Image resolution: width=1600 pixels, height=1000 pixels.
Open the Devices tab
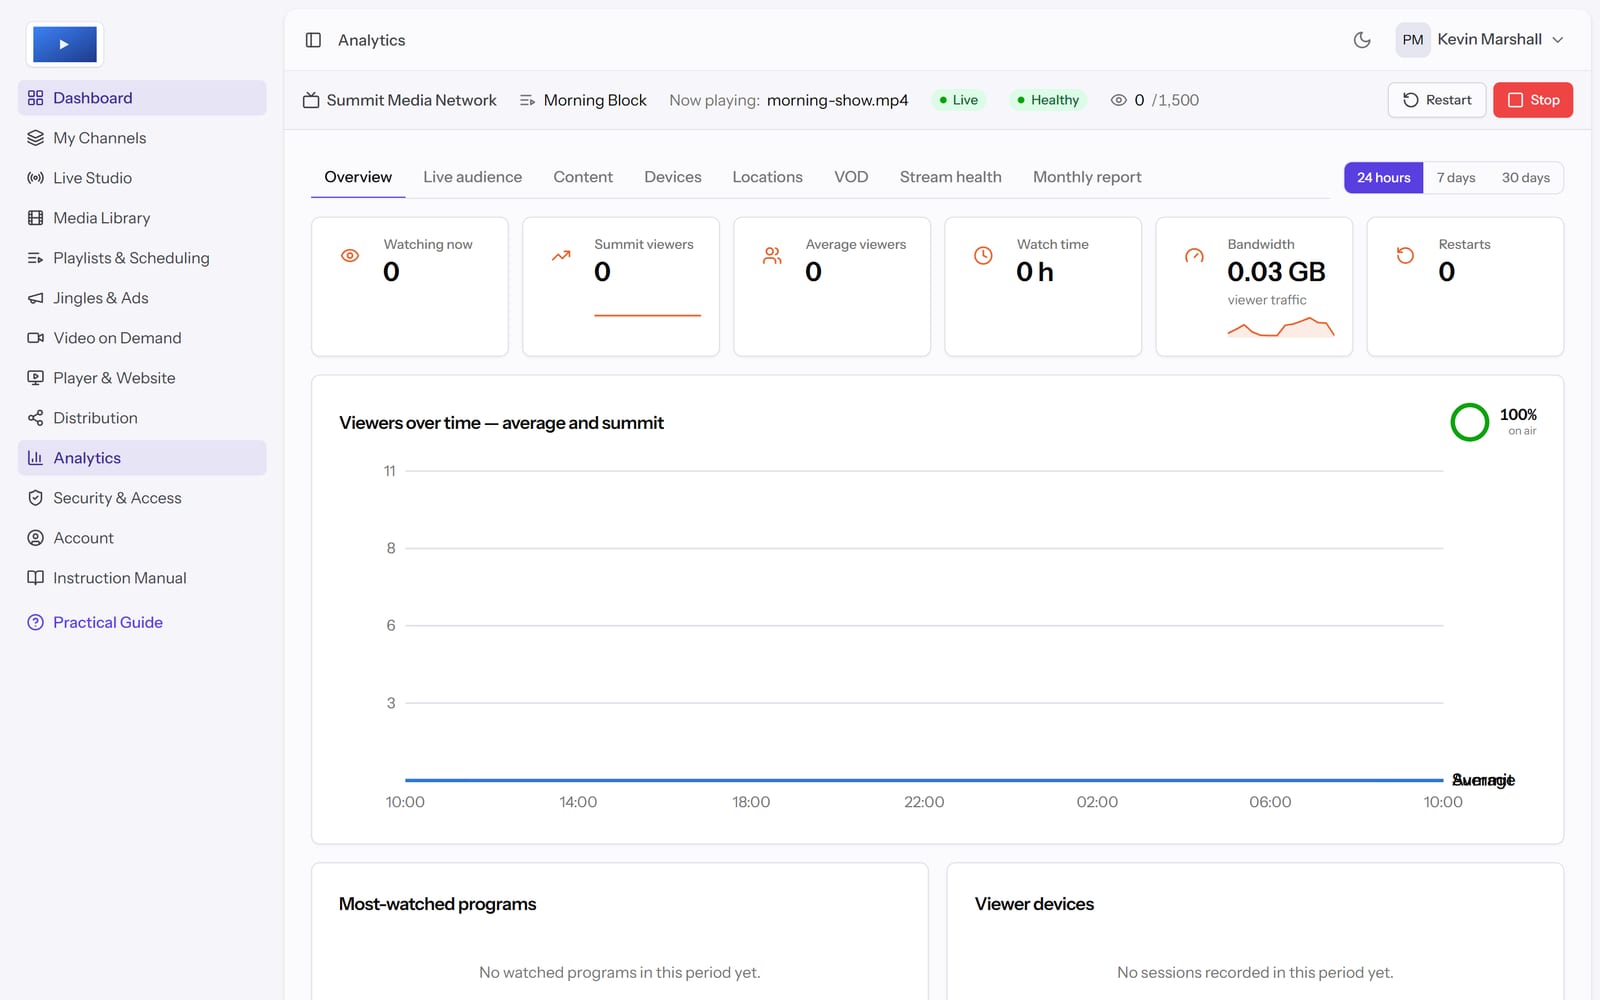673,177
